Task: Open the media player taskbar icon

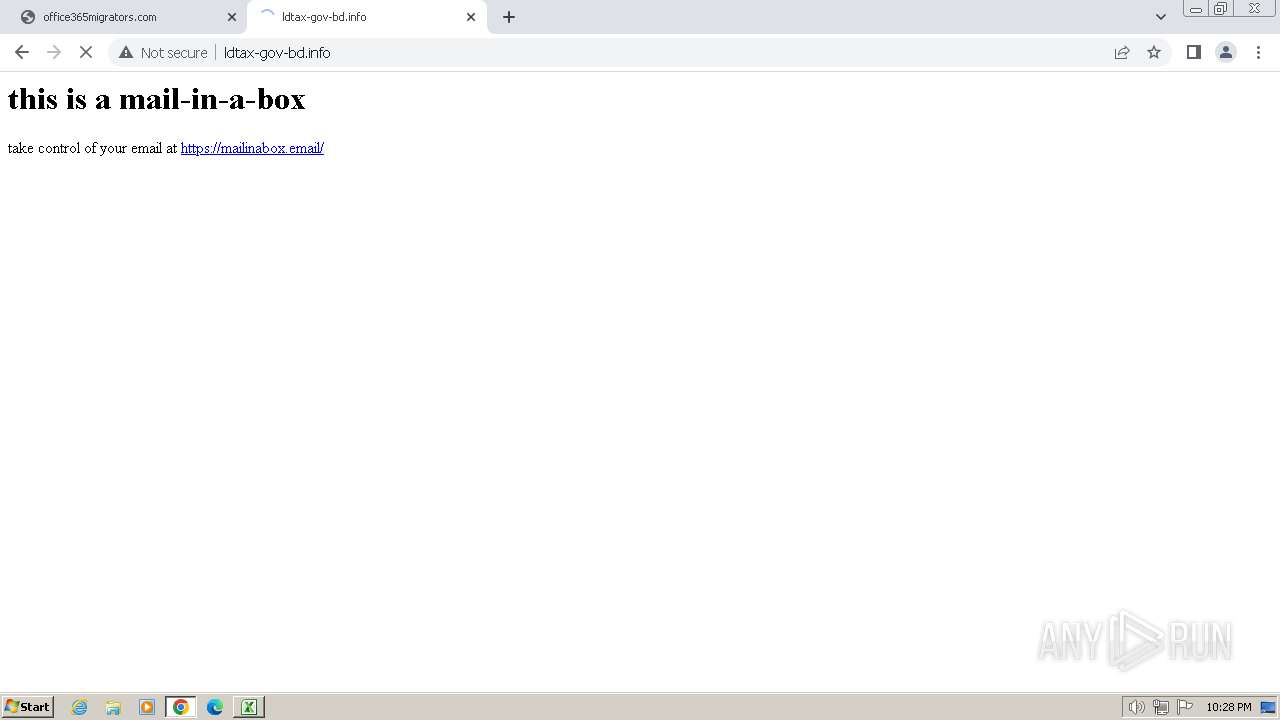Action: pyautogui.click(x=147, y=707)
